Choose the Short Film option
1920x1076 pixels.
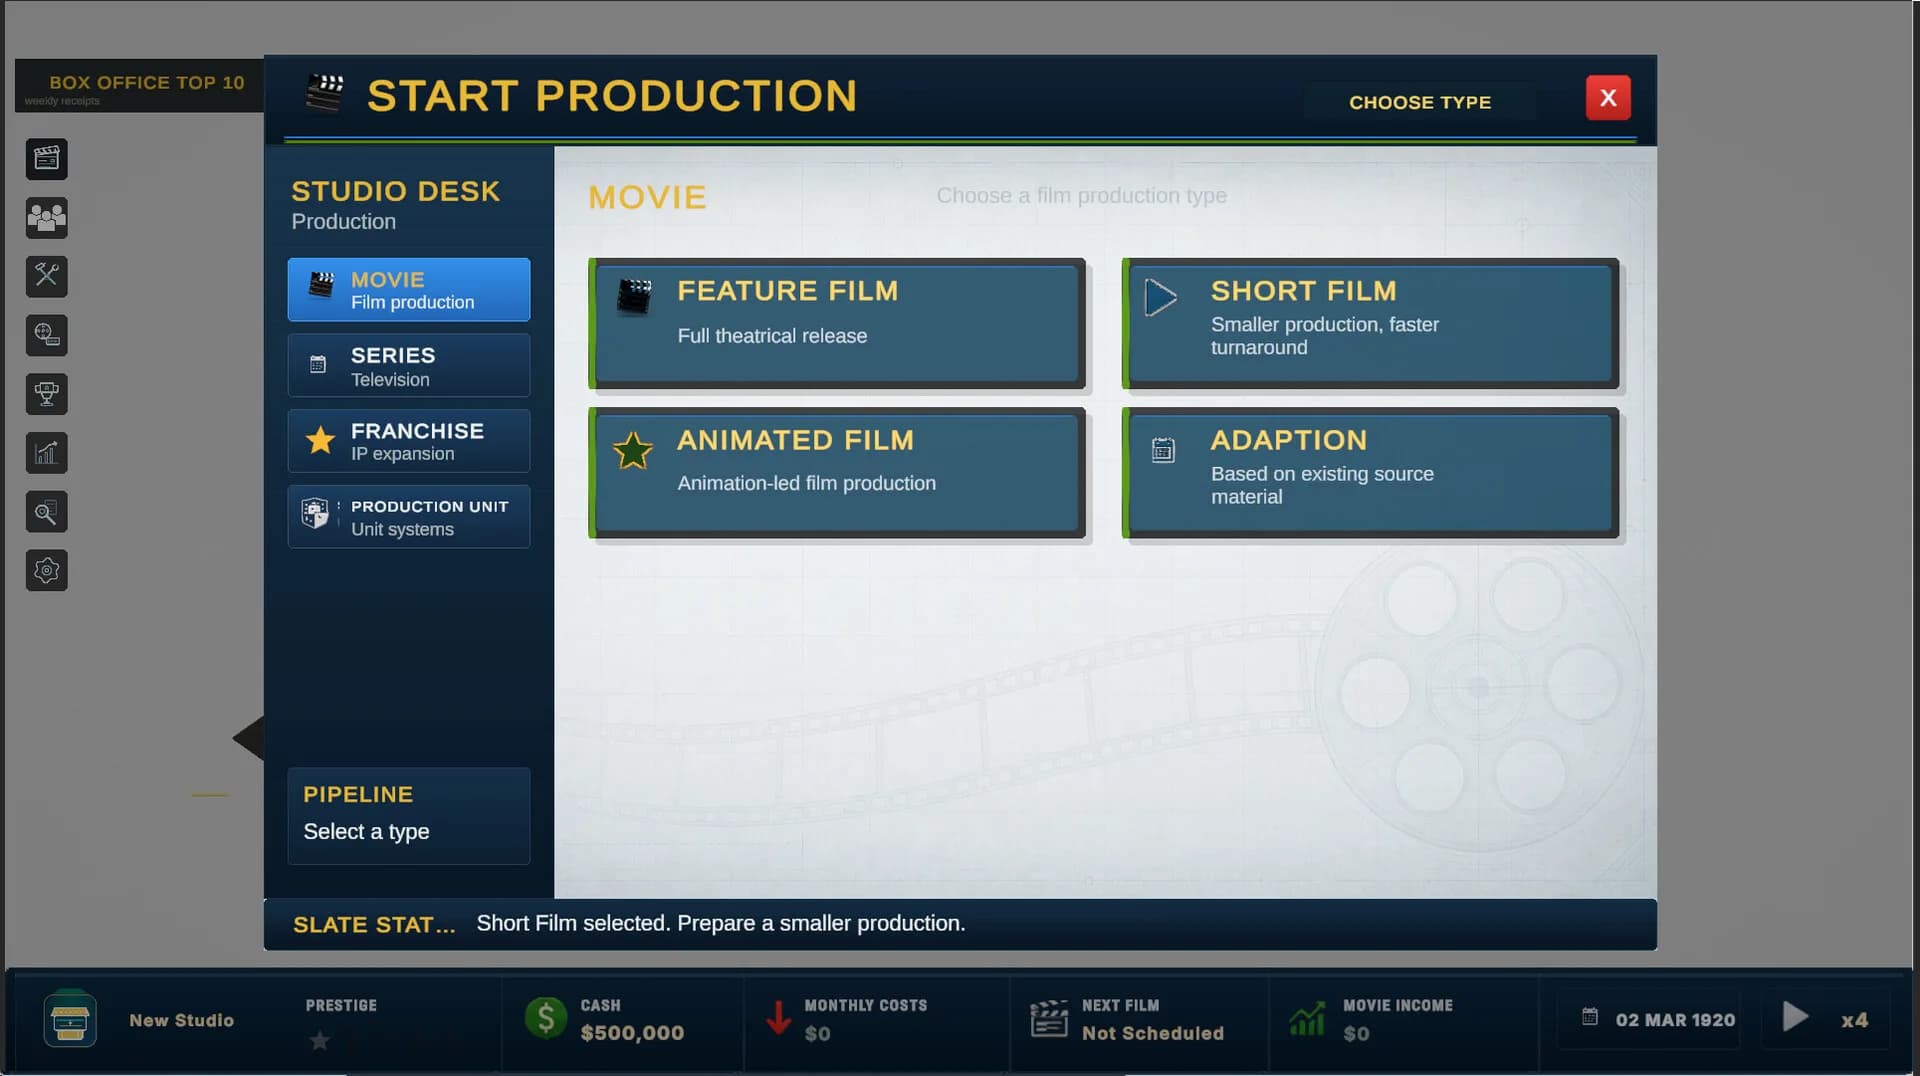(x=1370, y=323)
